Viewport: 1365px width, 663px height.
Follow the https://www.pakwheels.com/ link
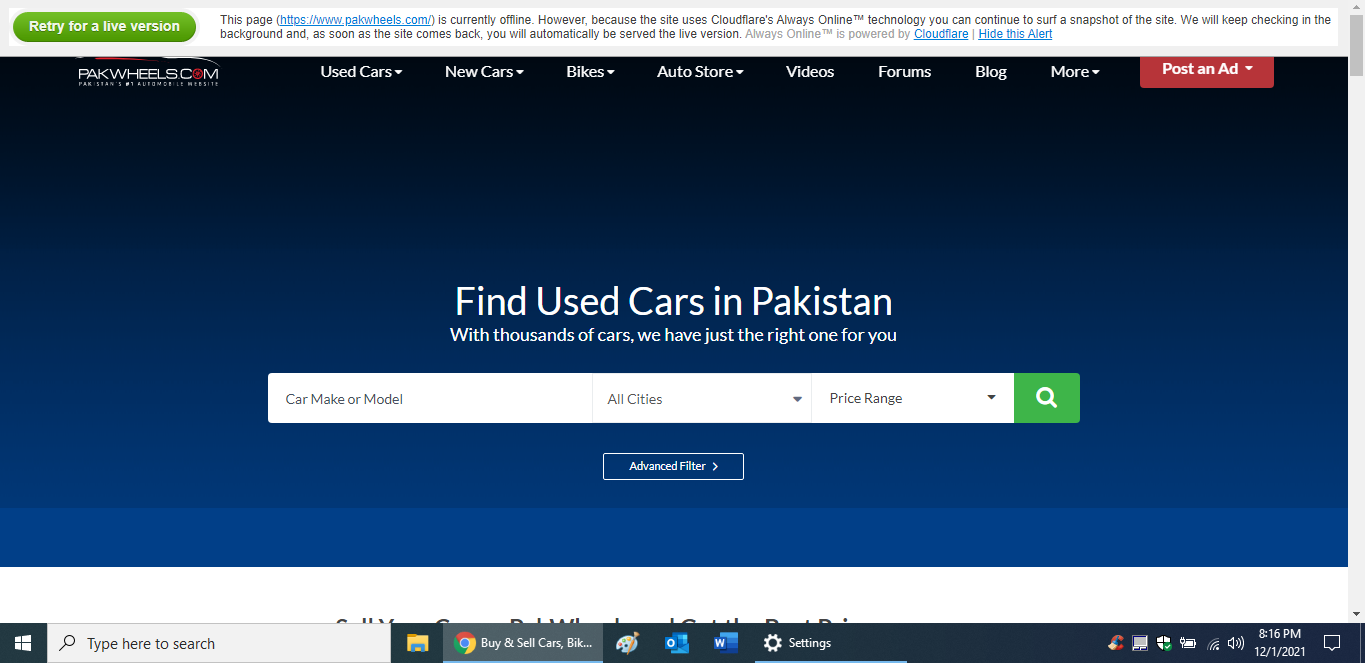coord(356,20)
